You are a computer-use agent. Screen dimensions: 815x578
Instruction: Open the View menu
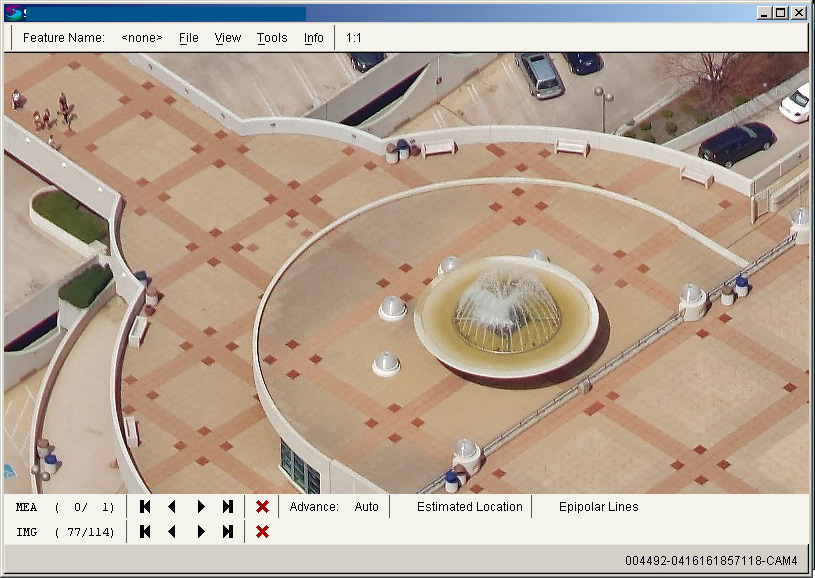click(x=228, y=38)
